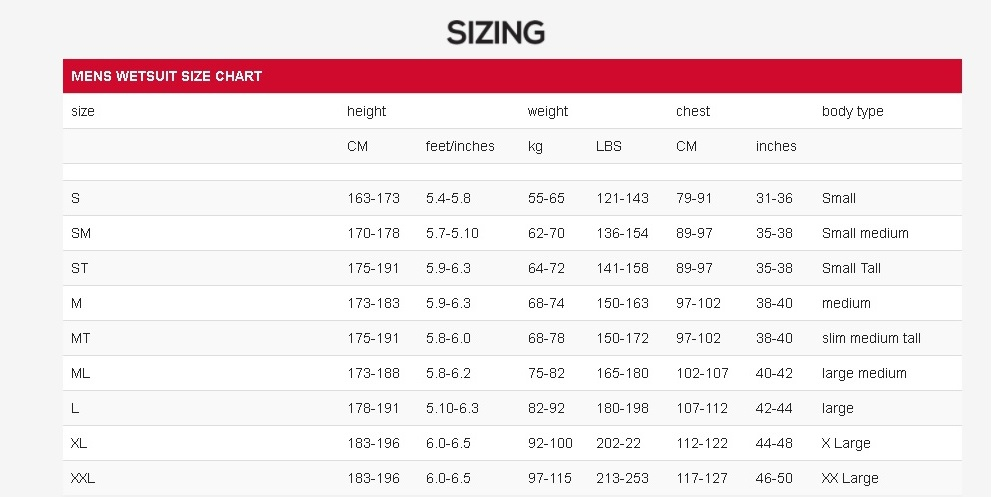
Task: Click the chest column header
Action: [693, 111]
